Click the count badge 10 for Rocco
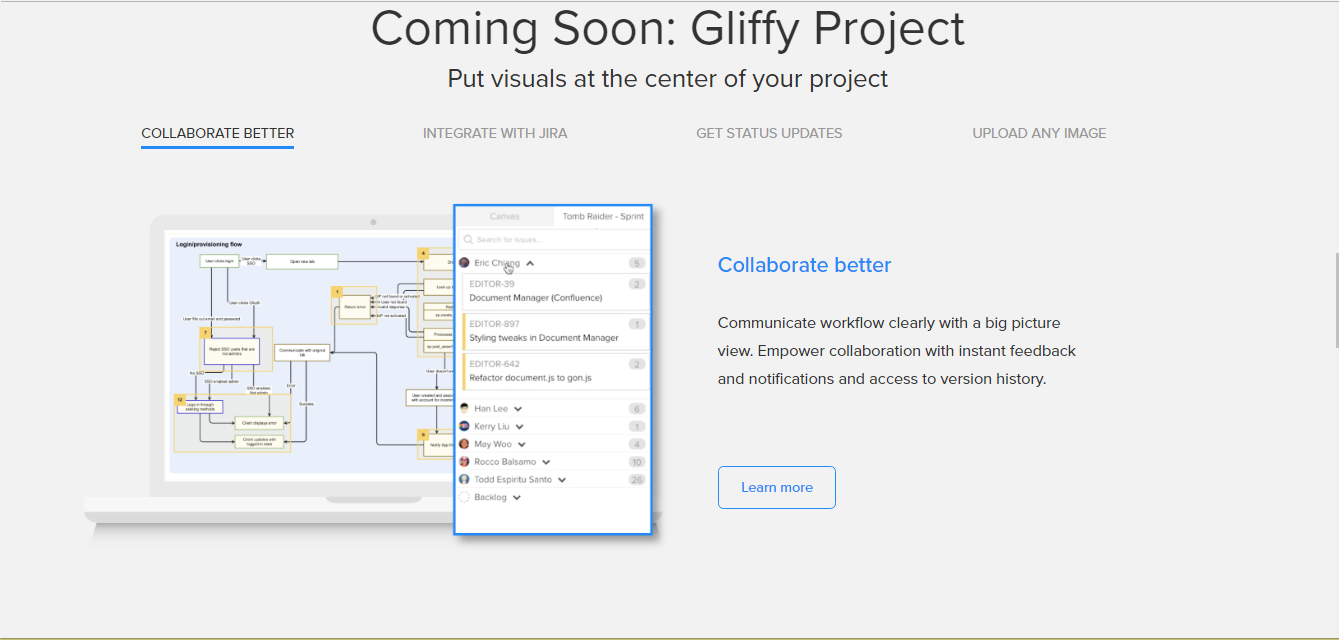 (636, 462)
